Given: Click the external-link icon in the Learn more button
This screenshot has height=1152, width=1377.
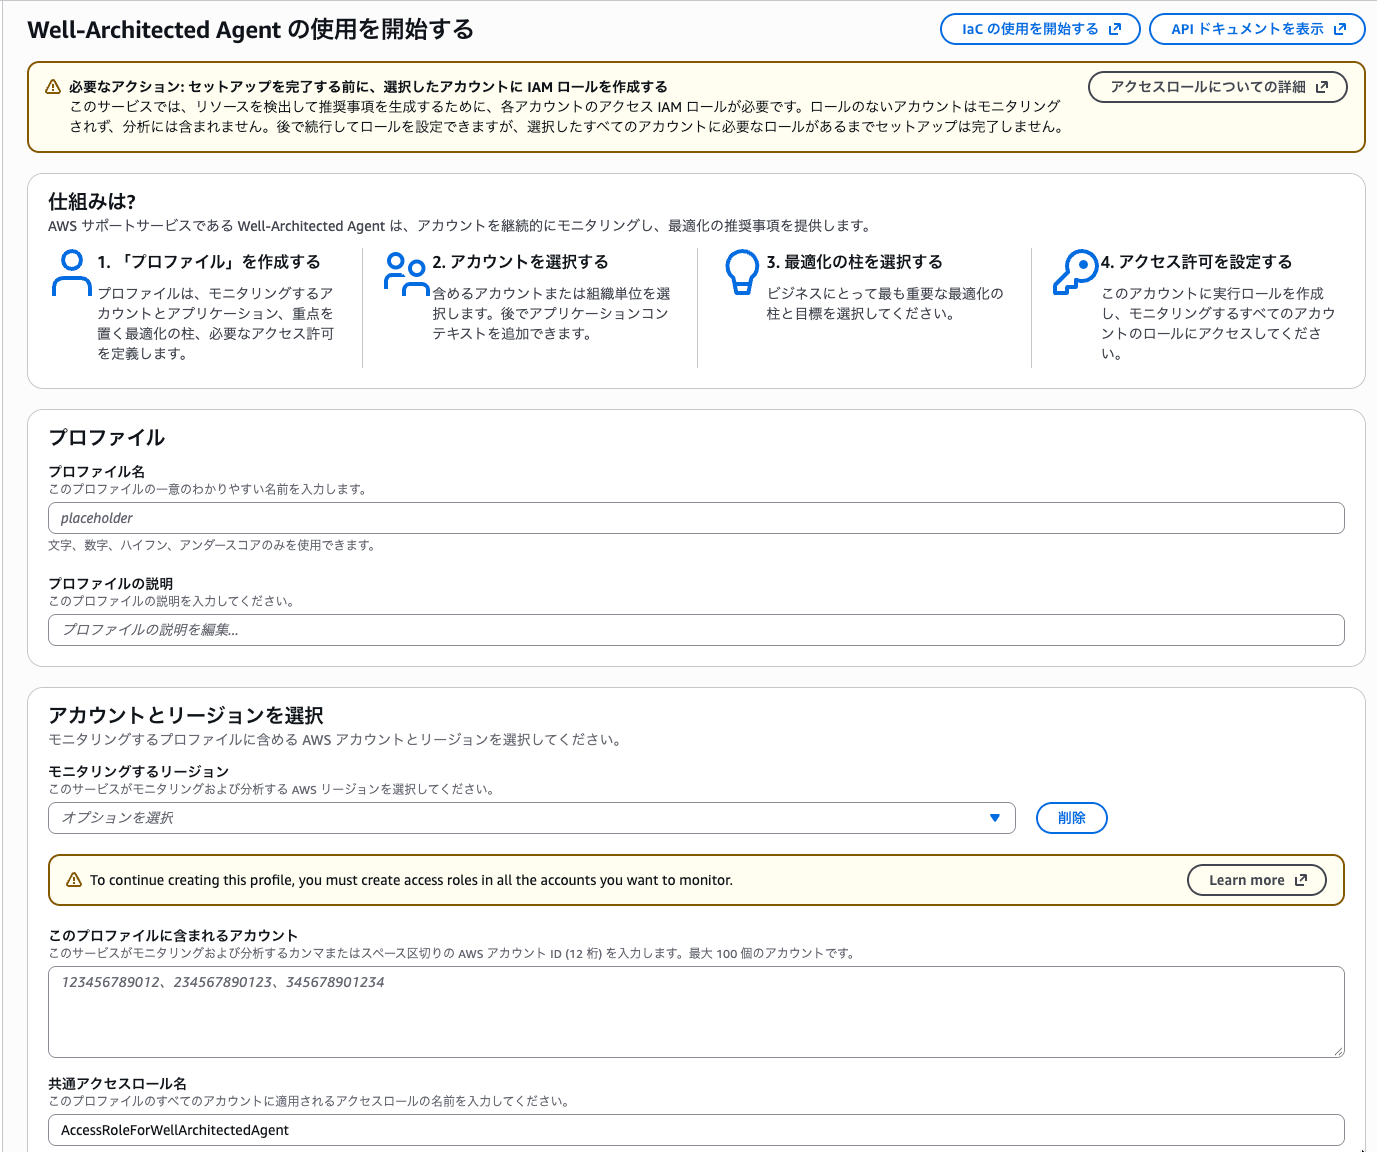Looking at the screenshot, I should pyautogui.click(x=1301, y=880).
